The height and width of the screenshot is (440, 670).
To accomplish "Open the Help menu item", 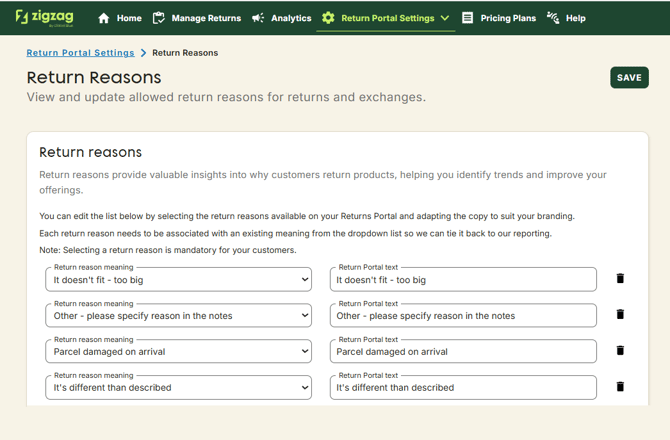I will 576,18.
